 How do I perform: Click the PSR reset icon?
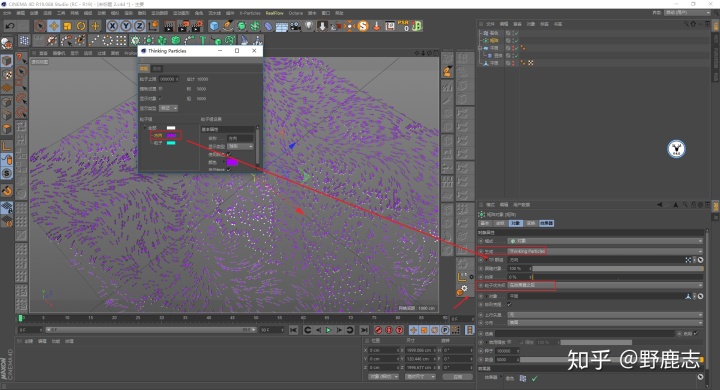[x=403, y=26]
